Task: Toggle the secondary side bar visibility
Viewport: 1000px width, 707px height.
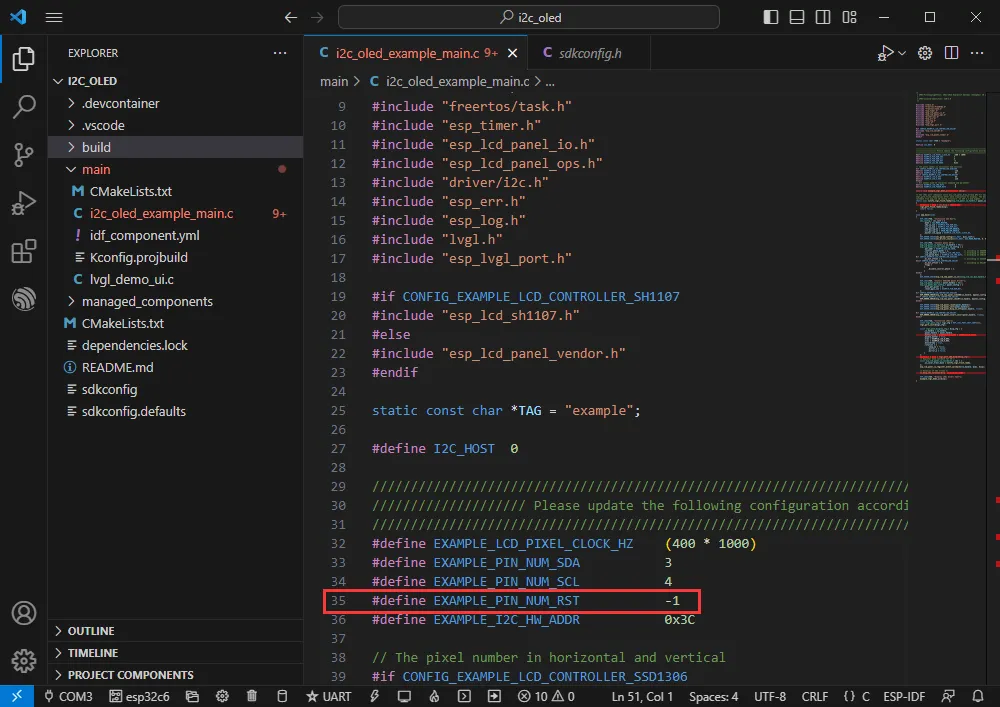Action: click(x=822, y=17)
